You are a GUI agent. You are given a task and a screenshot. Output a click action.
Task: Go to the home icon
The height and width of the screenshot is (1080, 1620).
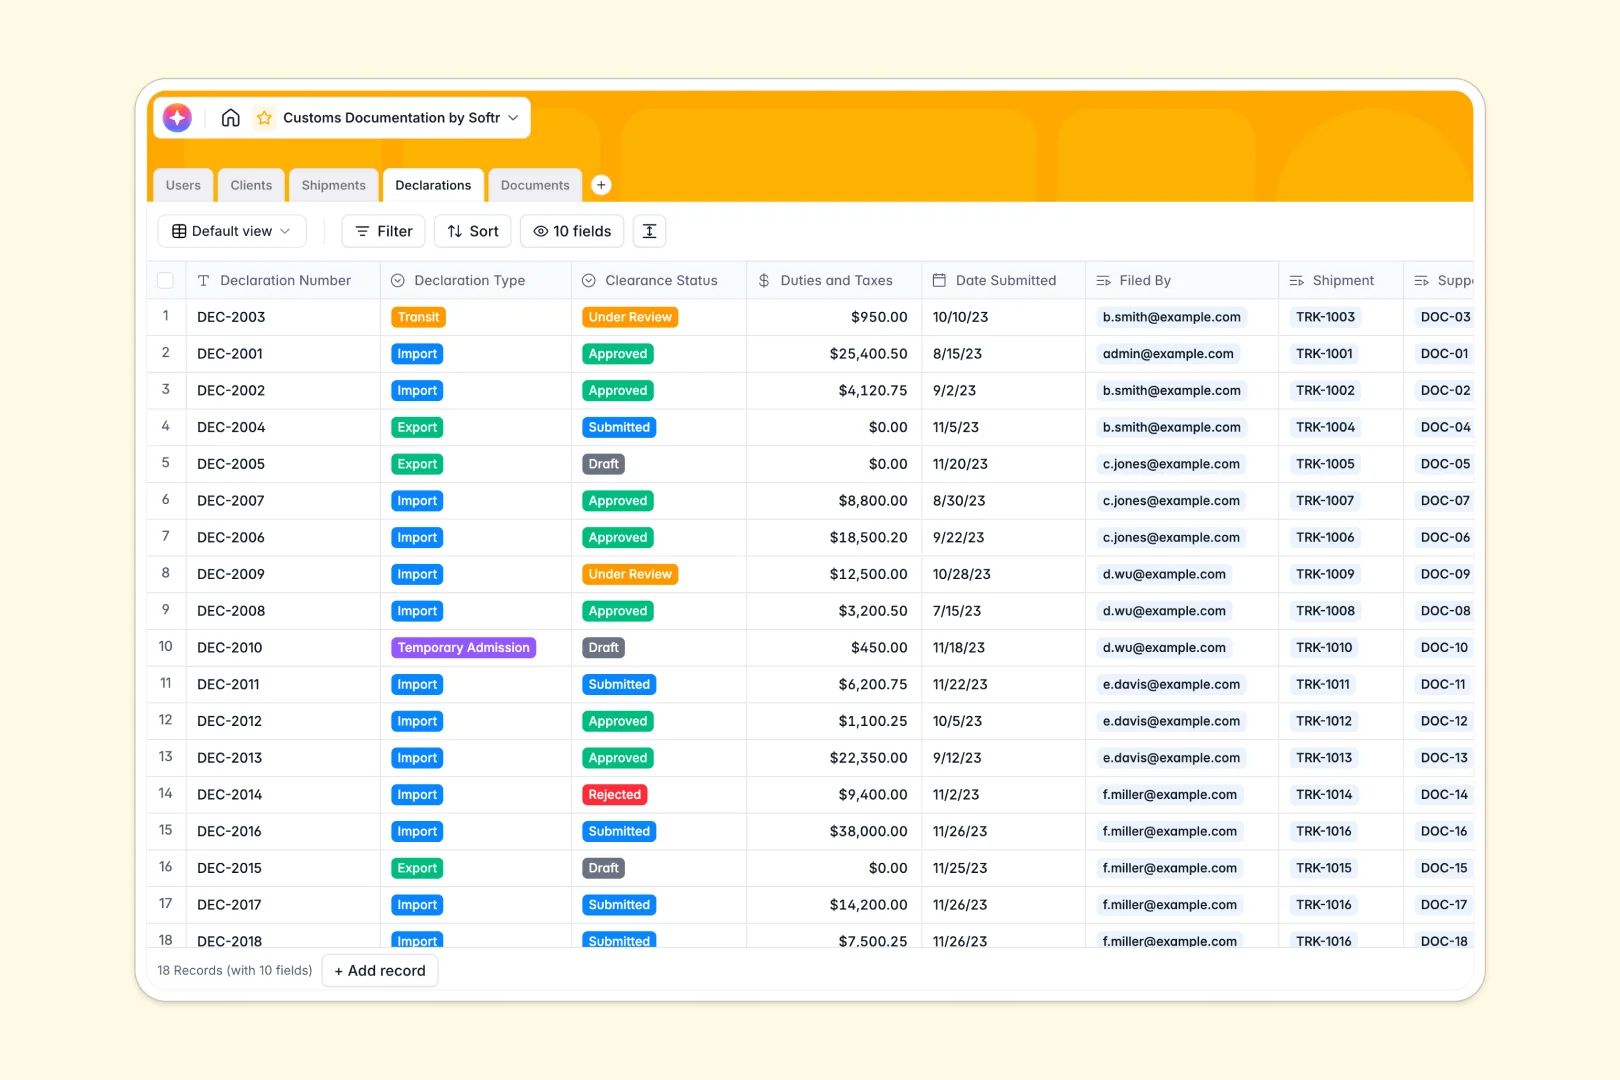click(231, 118)
